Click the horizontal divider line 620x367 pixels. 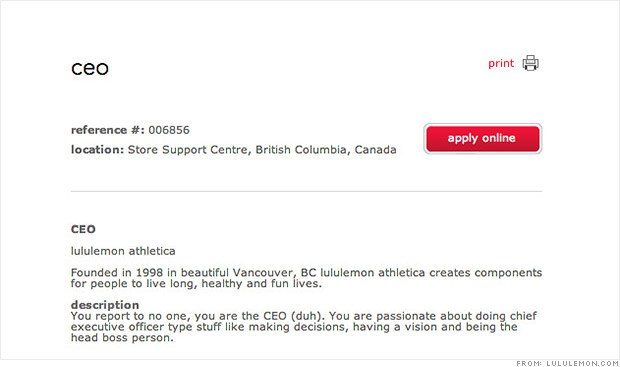pyautogui.click(x=306, y=191)
